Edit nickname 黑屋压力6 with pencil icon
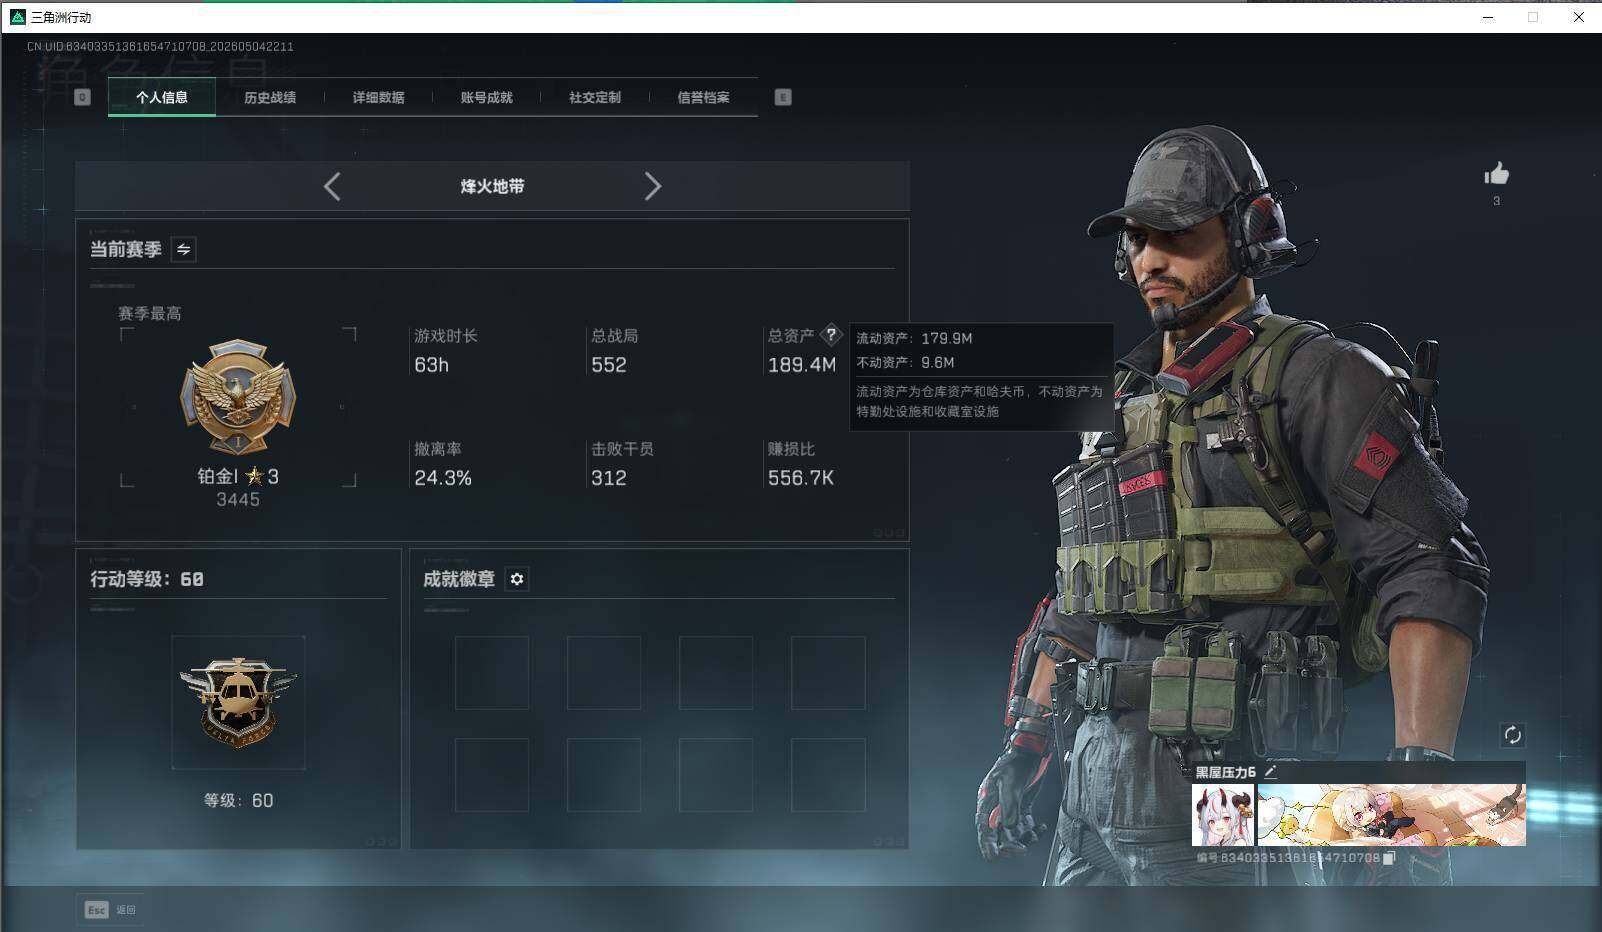The height and width of the screenshot is (932, 1602). pos(1270,772)
